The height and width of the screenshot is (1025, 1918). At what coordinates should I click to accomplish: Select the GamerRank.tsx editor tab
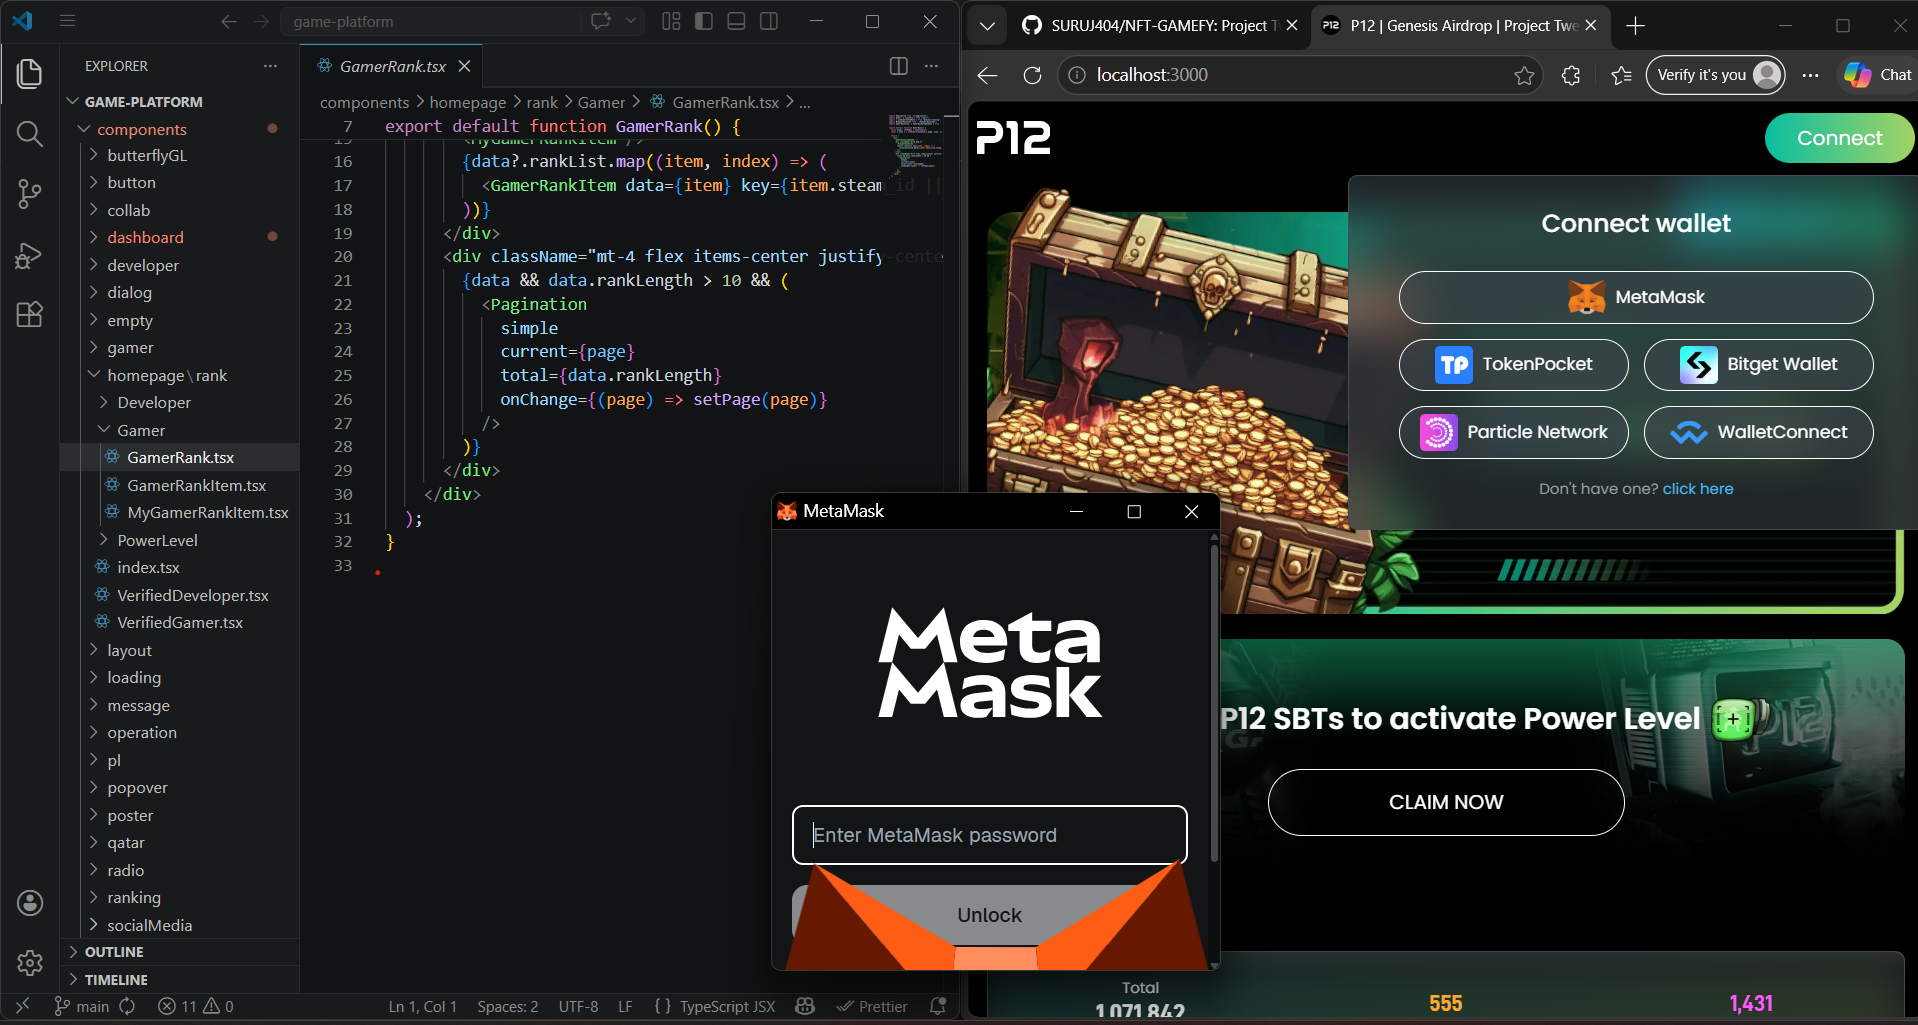tap(392, 66)
